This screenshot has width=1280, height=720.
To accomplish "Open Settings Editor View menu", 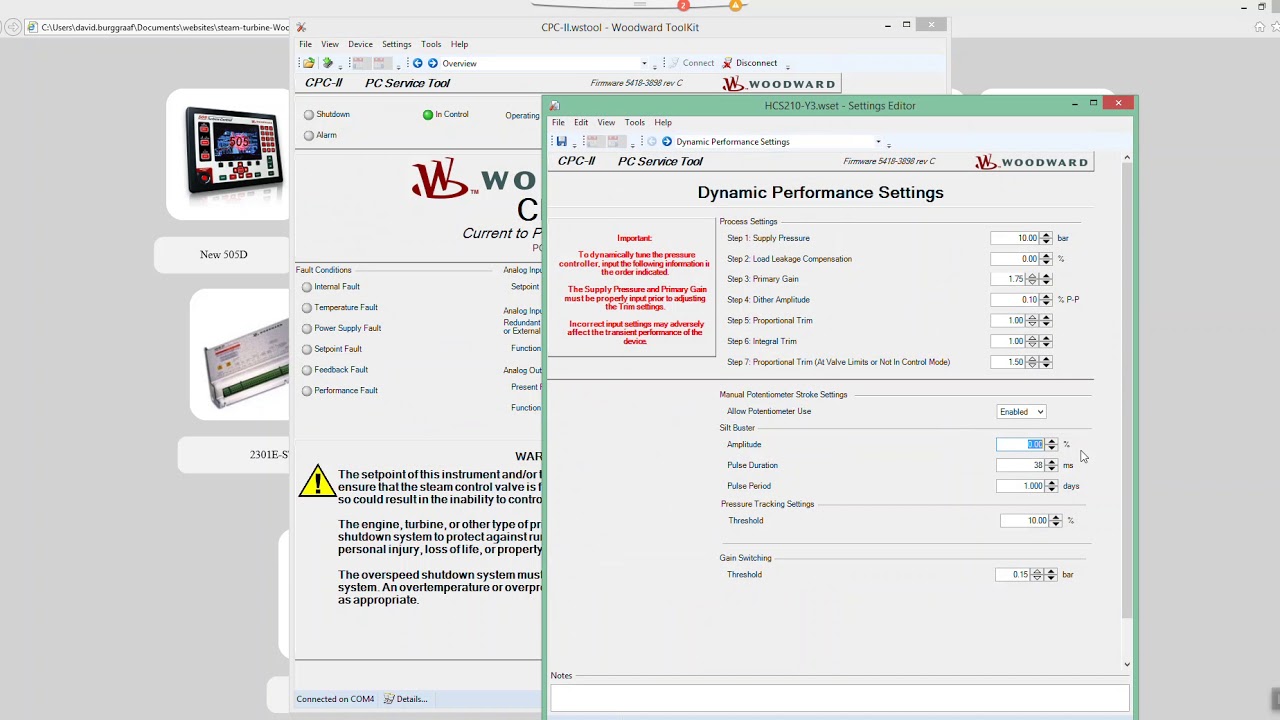I will click(x=606, y=123).
